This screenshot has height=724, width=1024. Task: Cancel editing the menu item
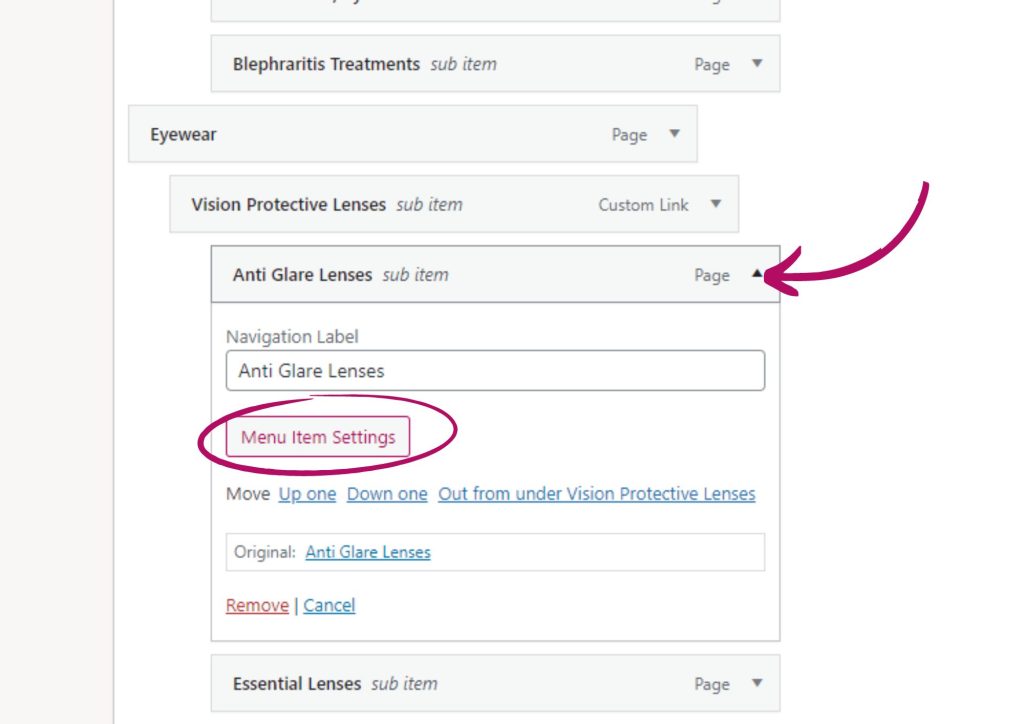329,605
